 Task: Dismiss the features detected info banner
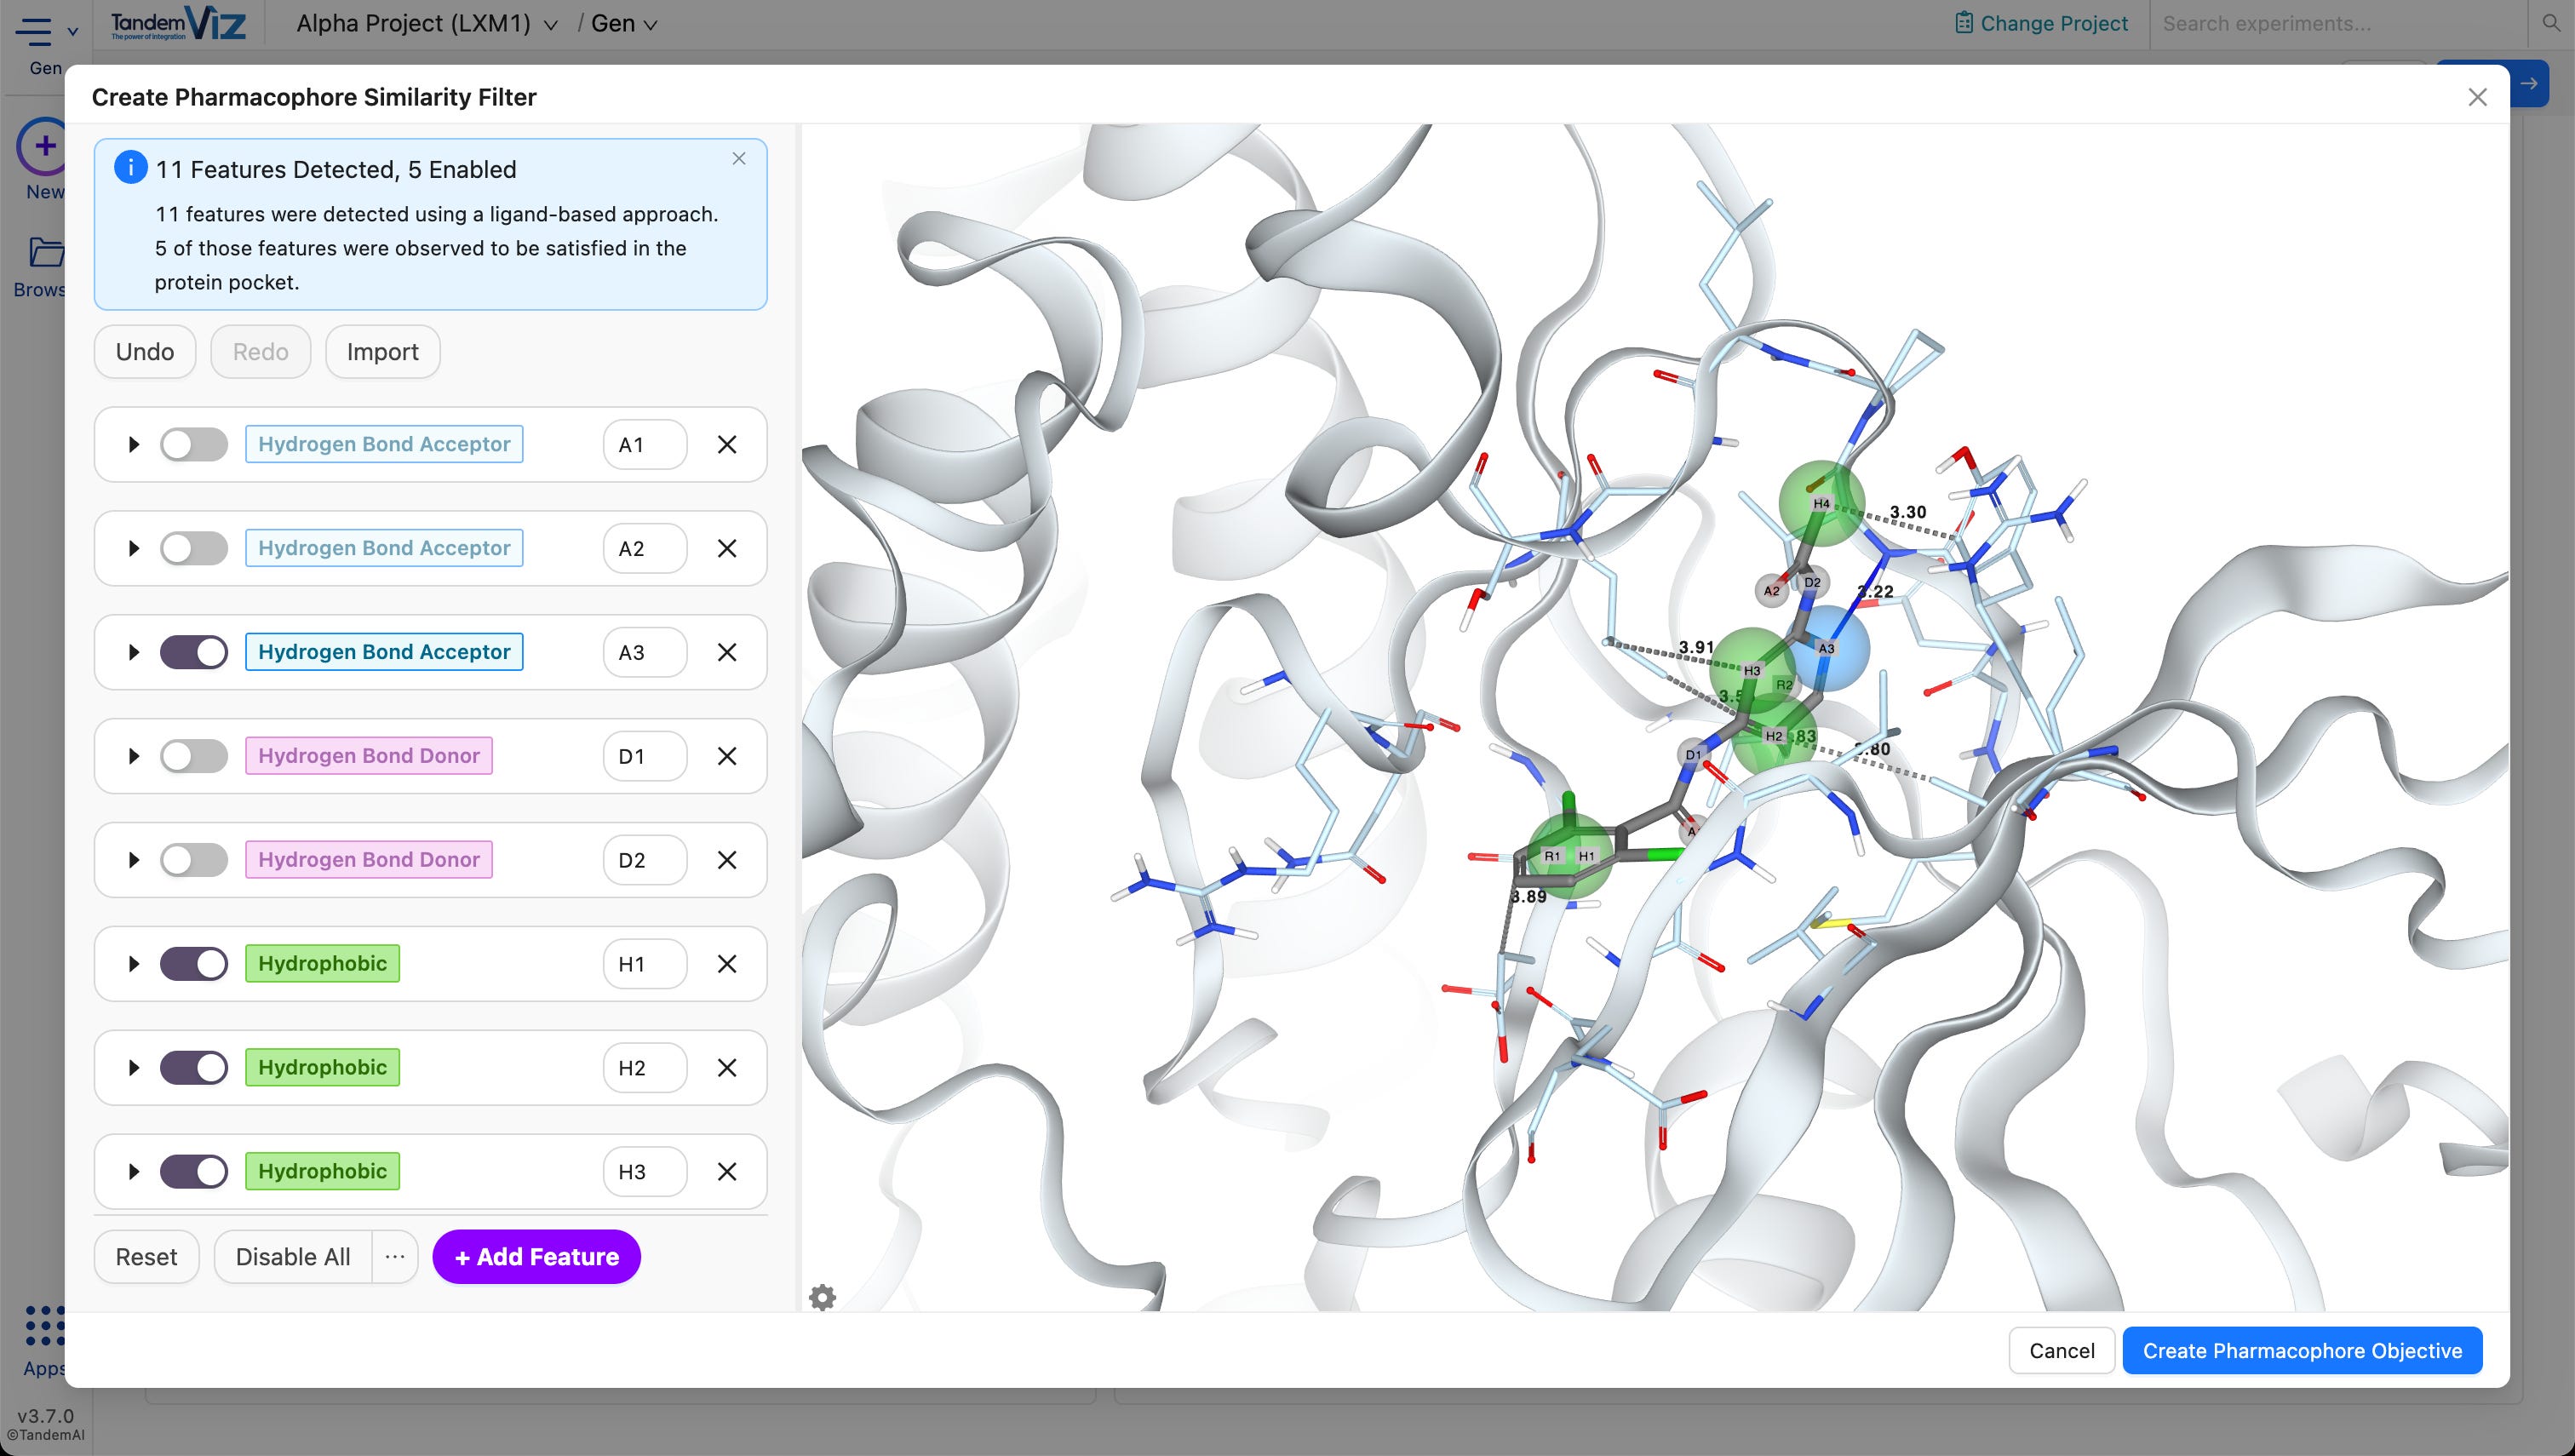pos(739,159)
